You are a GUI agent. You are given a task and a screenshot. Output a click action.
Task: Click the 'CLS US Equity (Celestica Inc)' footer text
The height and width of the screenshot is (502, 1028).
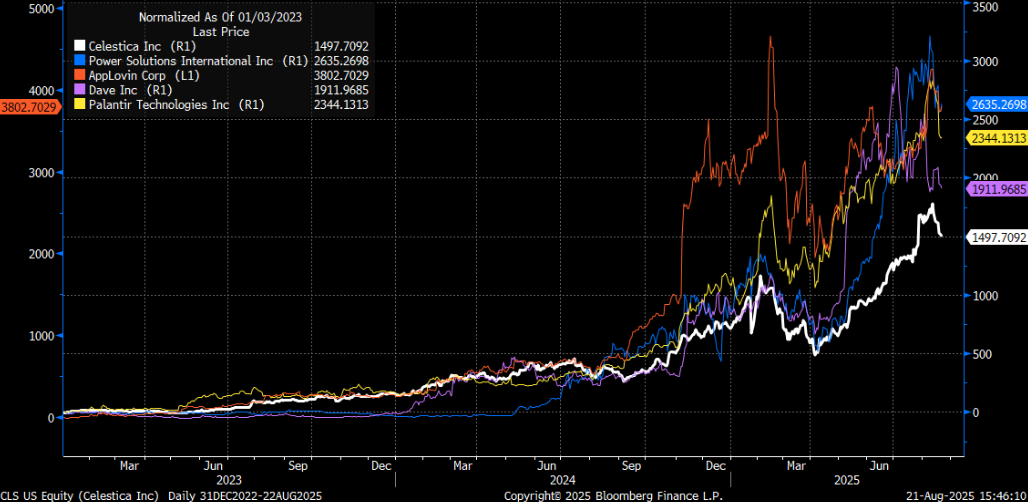pyautogui.click(x=81, y=495)
